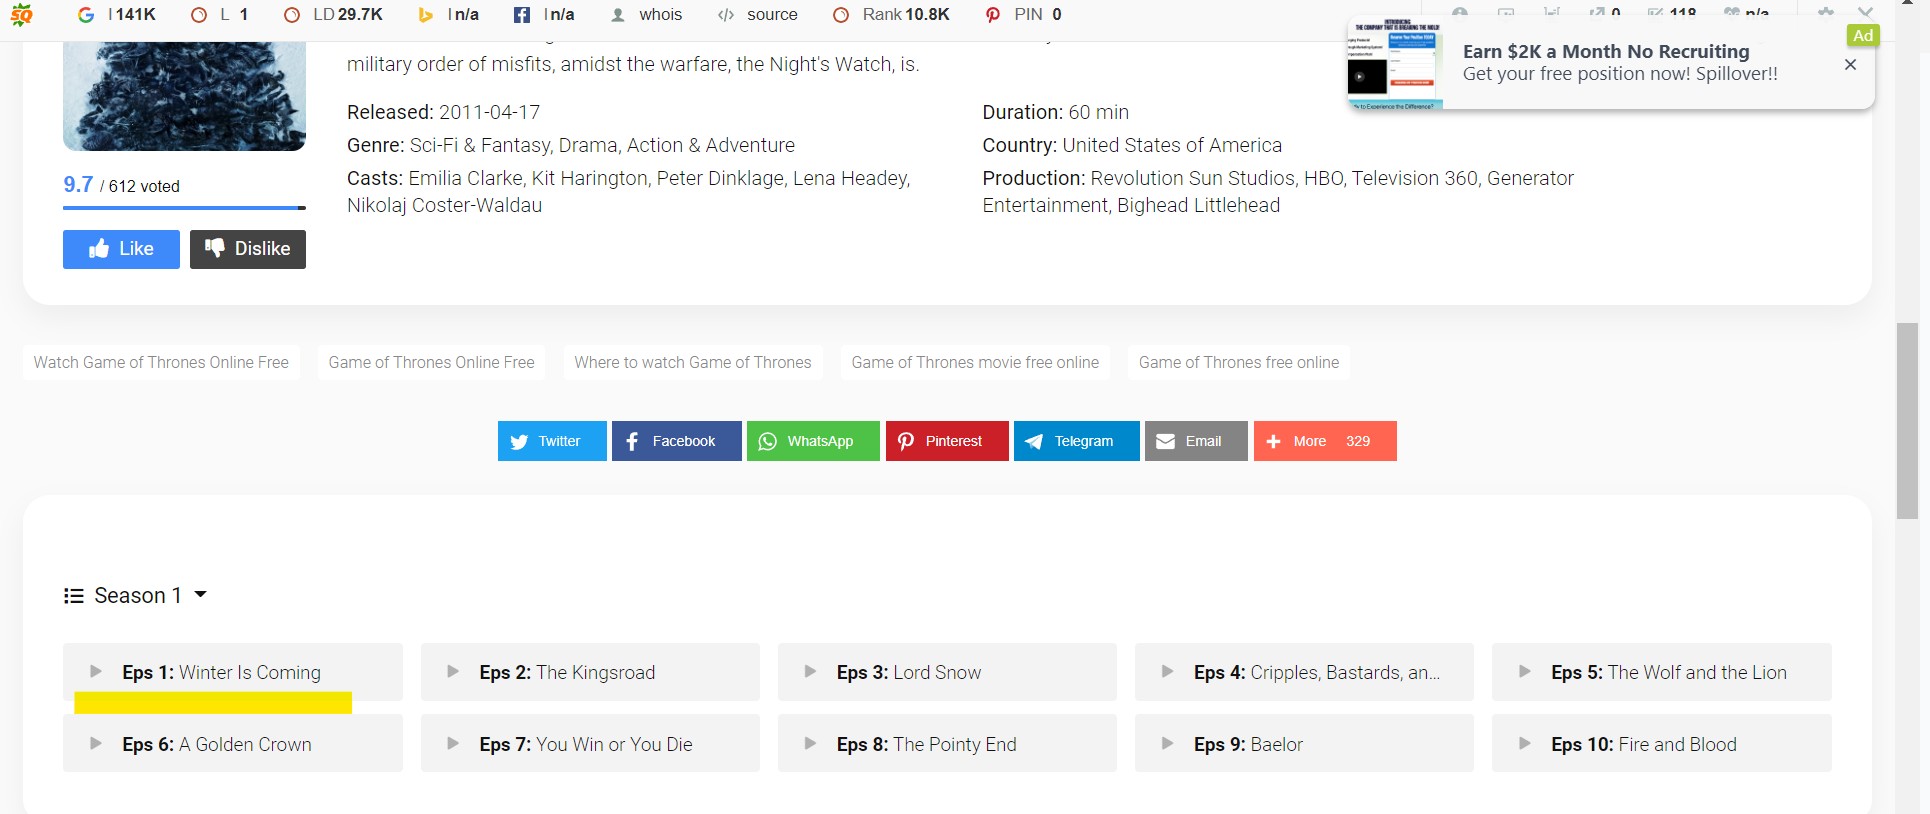This screenshot has height=814, width=1930.
Task: Play Eps 2: The Kingsroad
Action: pos(590,672)
